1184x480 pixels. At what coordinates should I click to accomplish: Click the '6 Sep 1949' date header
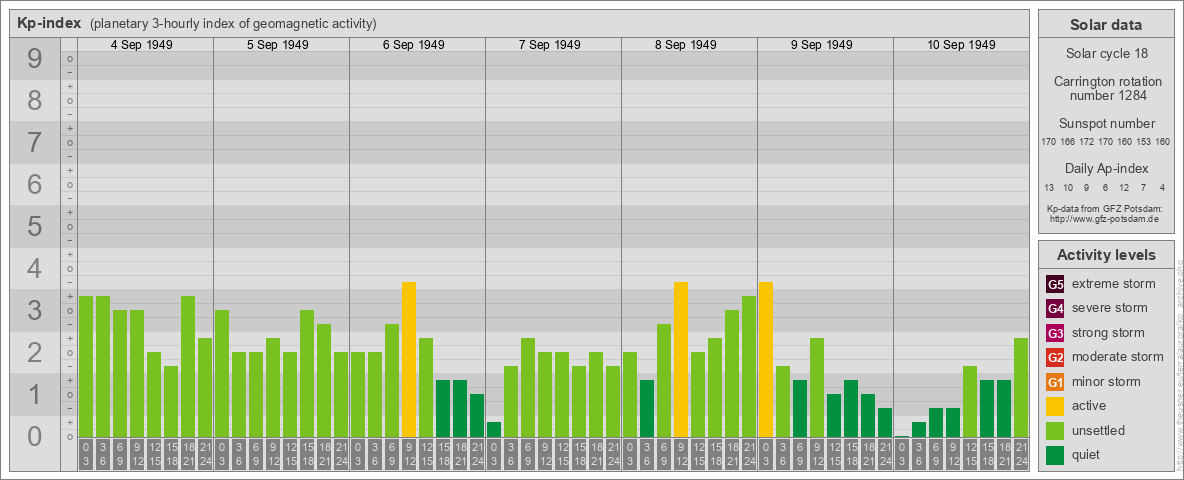pos(414,45)
